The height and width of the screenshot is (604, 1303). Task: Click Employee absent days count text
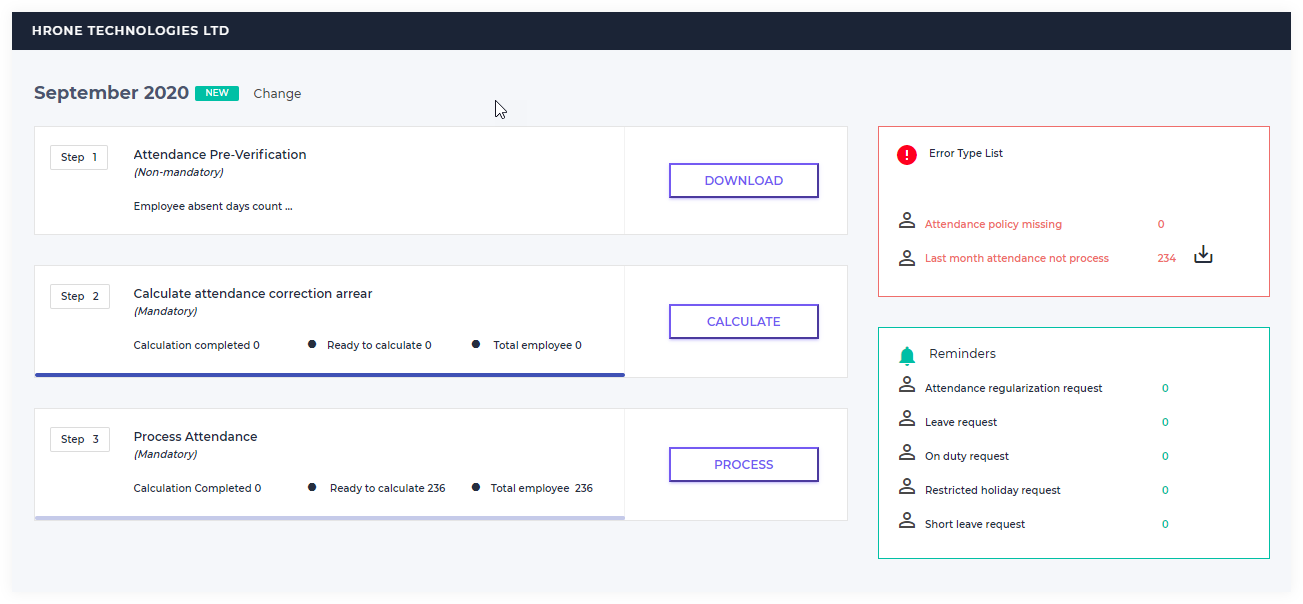213,207
